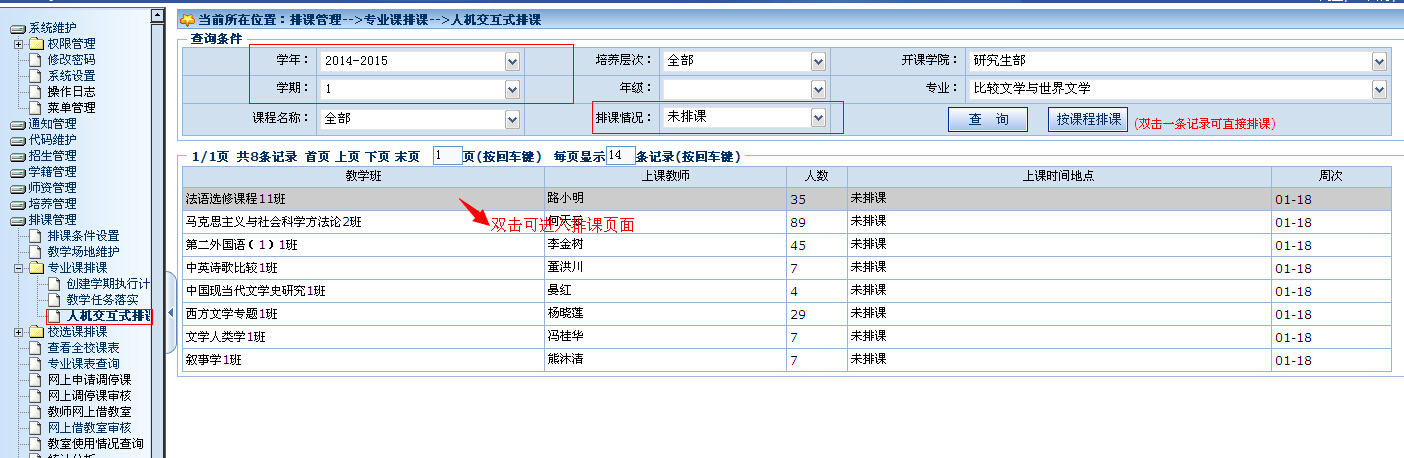Viewport: 1404px width, 458px height.
Task: Click the 招生管理 module icon
Action: (17, 156)
